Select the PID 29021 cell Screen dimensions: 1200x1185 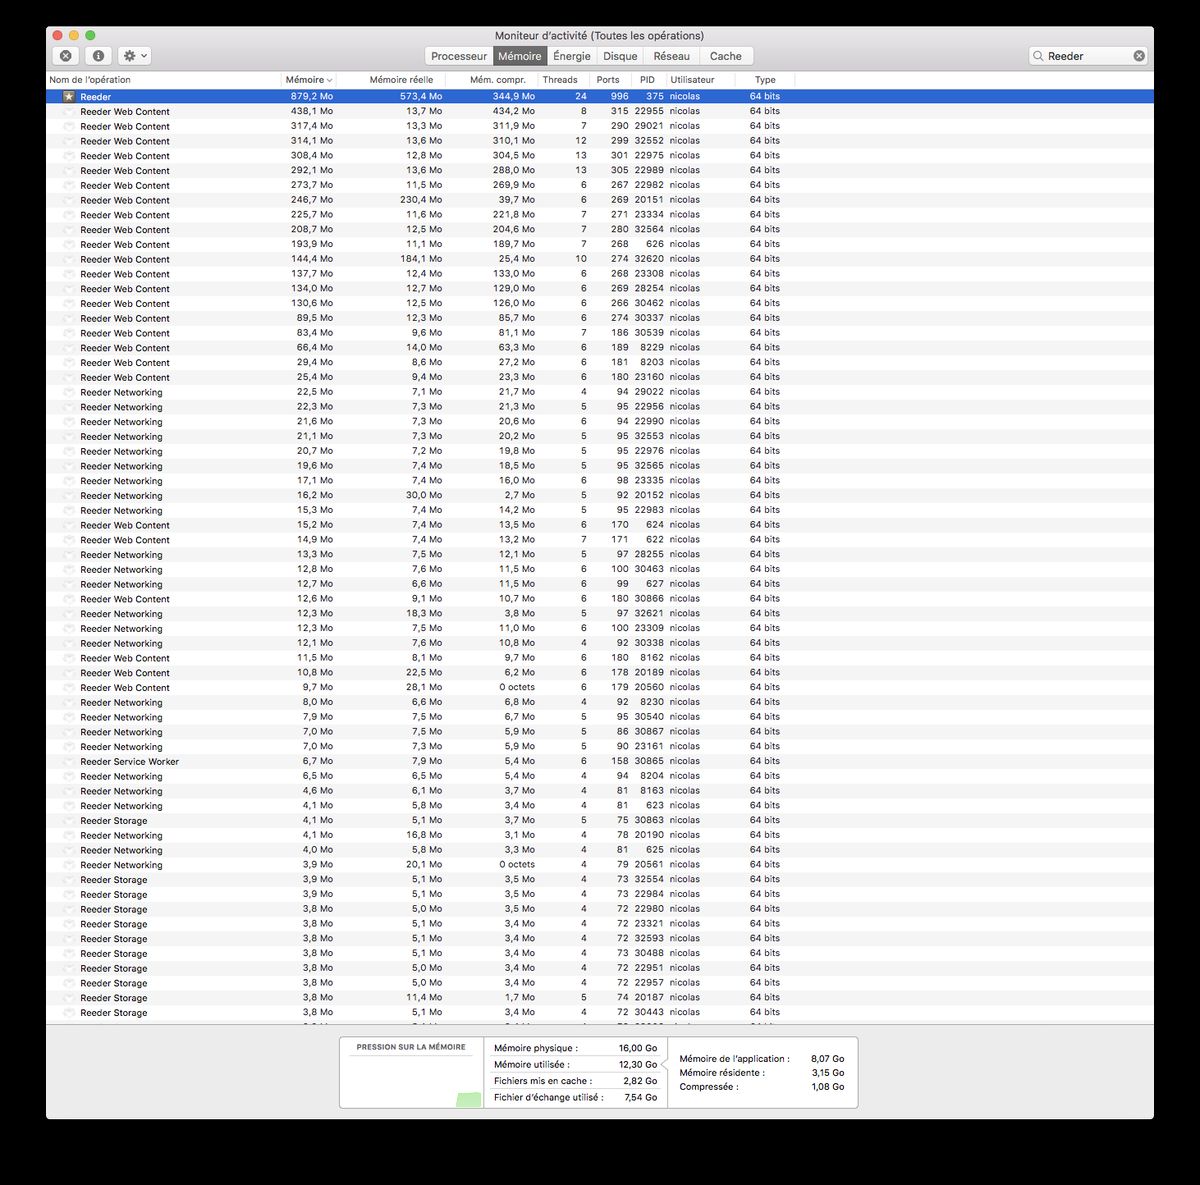(649, 126)
